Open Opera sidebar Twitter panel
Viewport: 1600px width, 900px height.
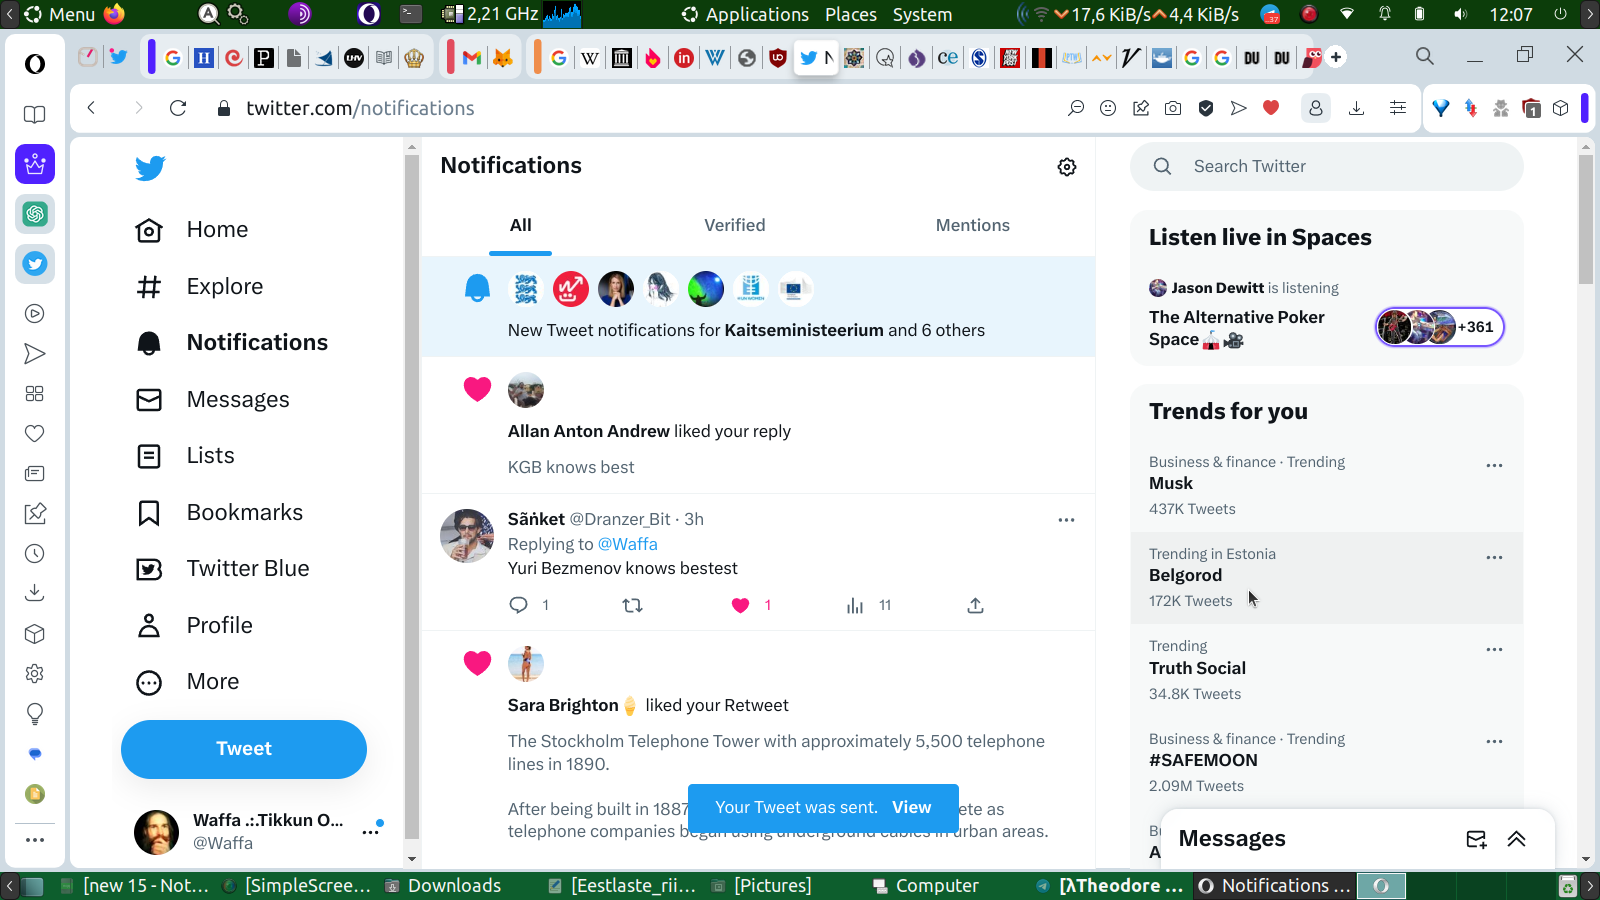click(35, 264)
